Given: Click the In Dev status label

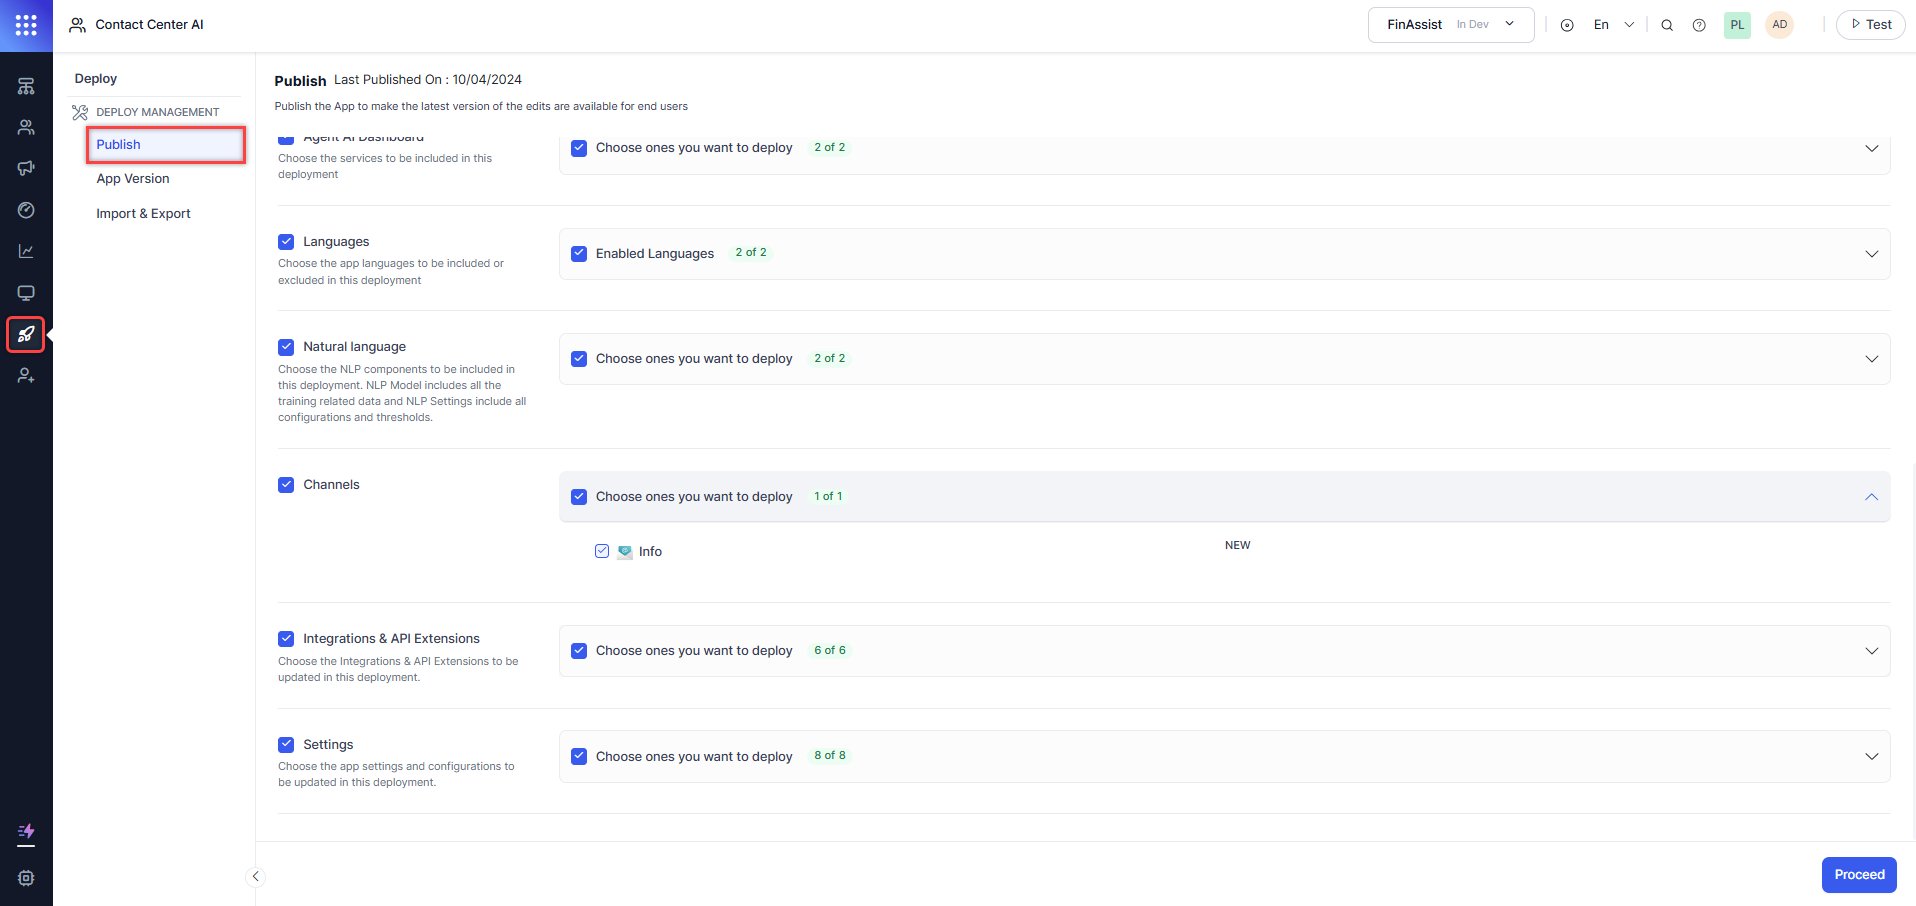Looking at the screenshot, I should pyautogui.click(x=1472, y=25).
